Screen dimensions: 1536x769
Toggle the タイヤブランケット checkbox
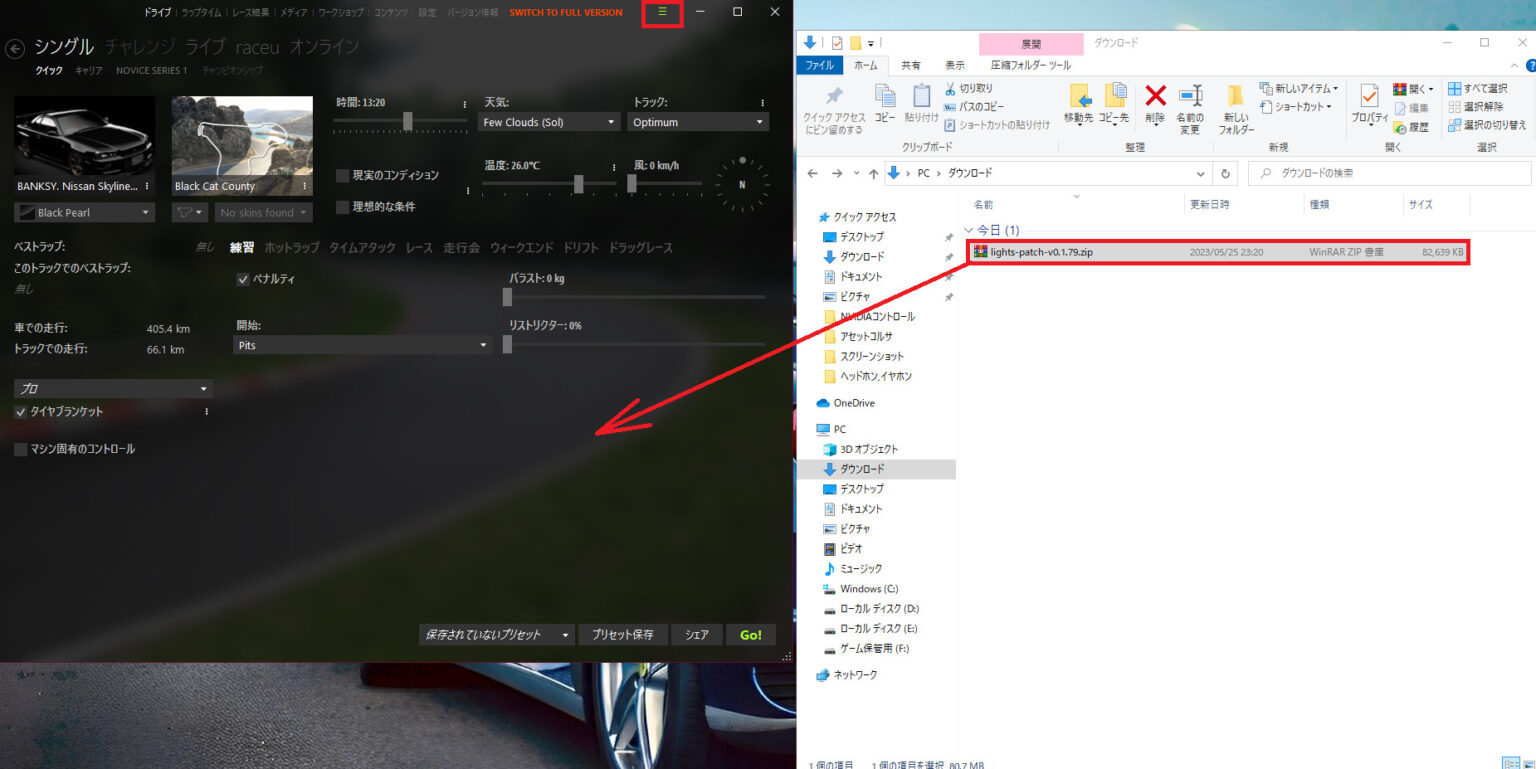[x=19, y=411]
